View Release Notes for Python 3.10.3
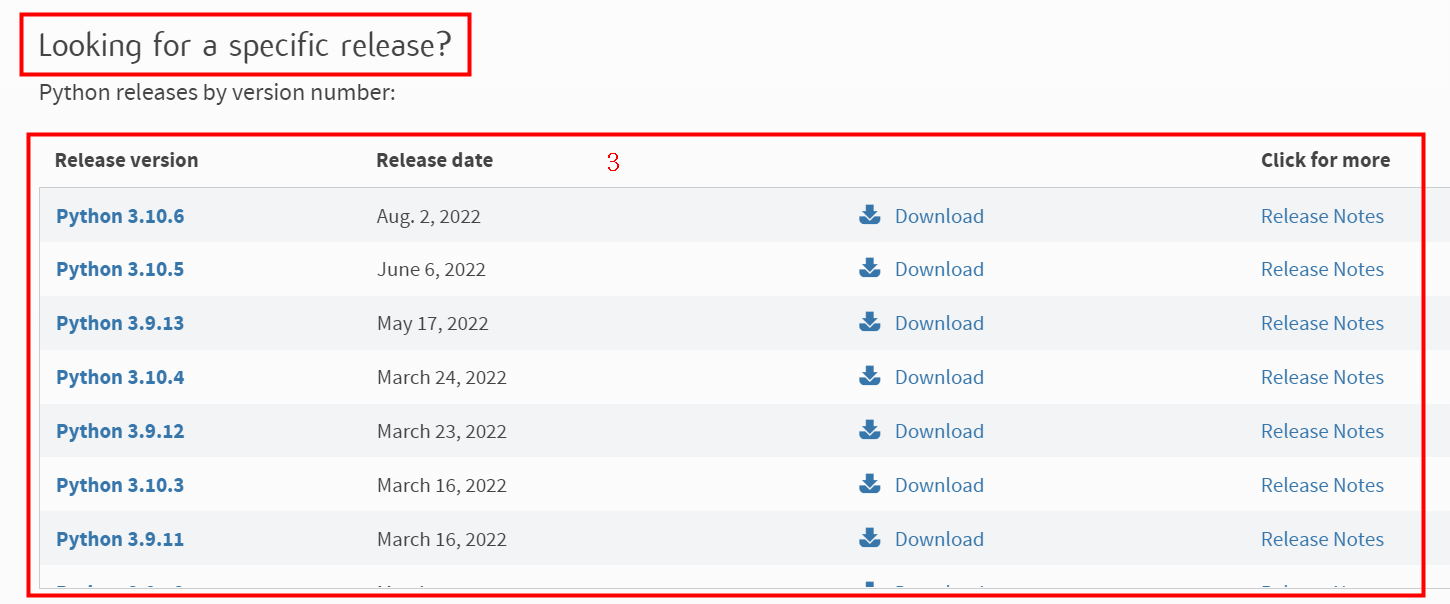The height and width of the screenshot is (604, 1450). 1322,485
